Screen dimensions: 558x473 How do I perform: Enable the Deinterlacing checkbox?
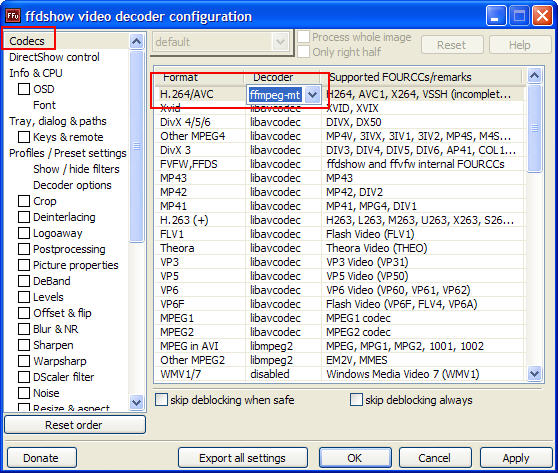tap(24, 217)
